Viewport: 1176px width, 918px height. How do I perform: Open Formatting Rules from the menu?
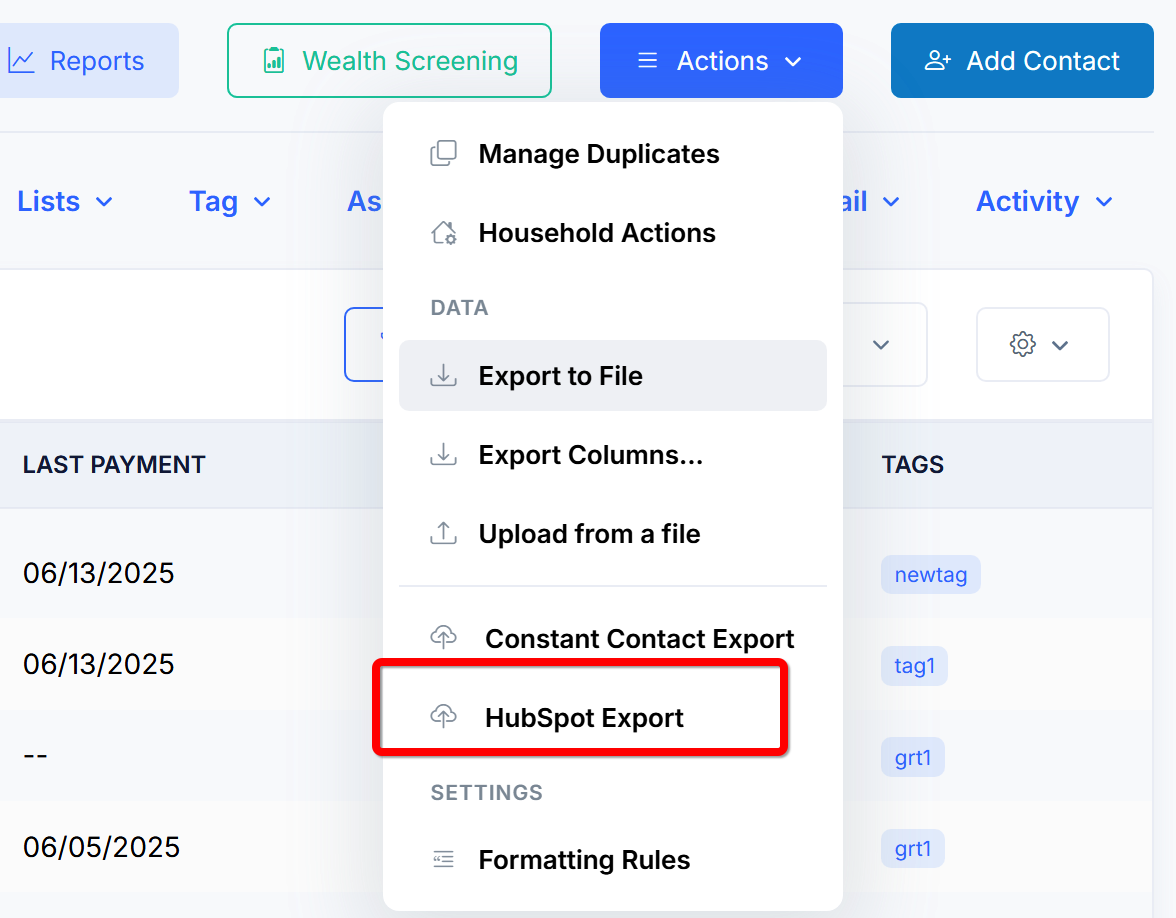tap(613, 860)
